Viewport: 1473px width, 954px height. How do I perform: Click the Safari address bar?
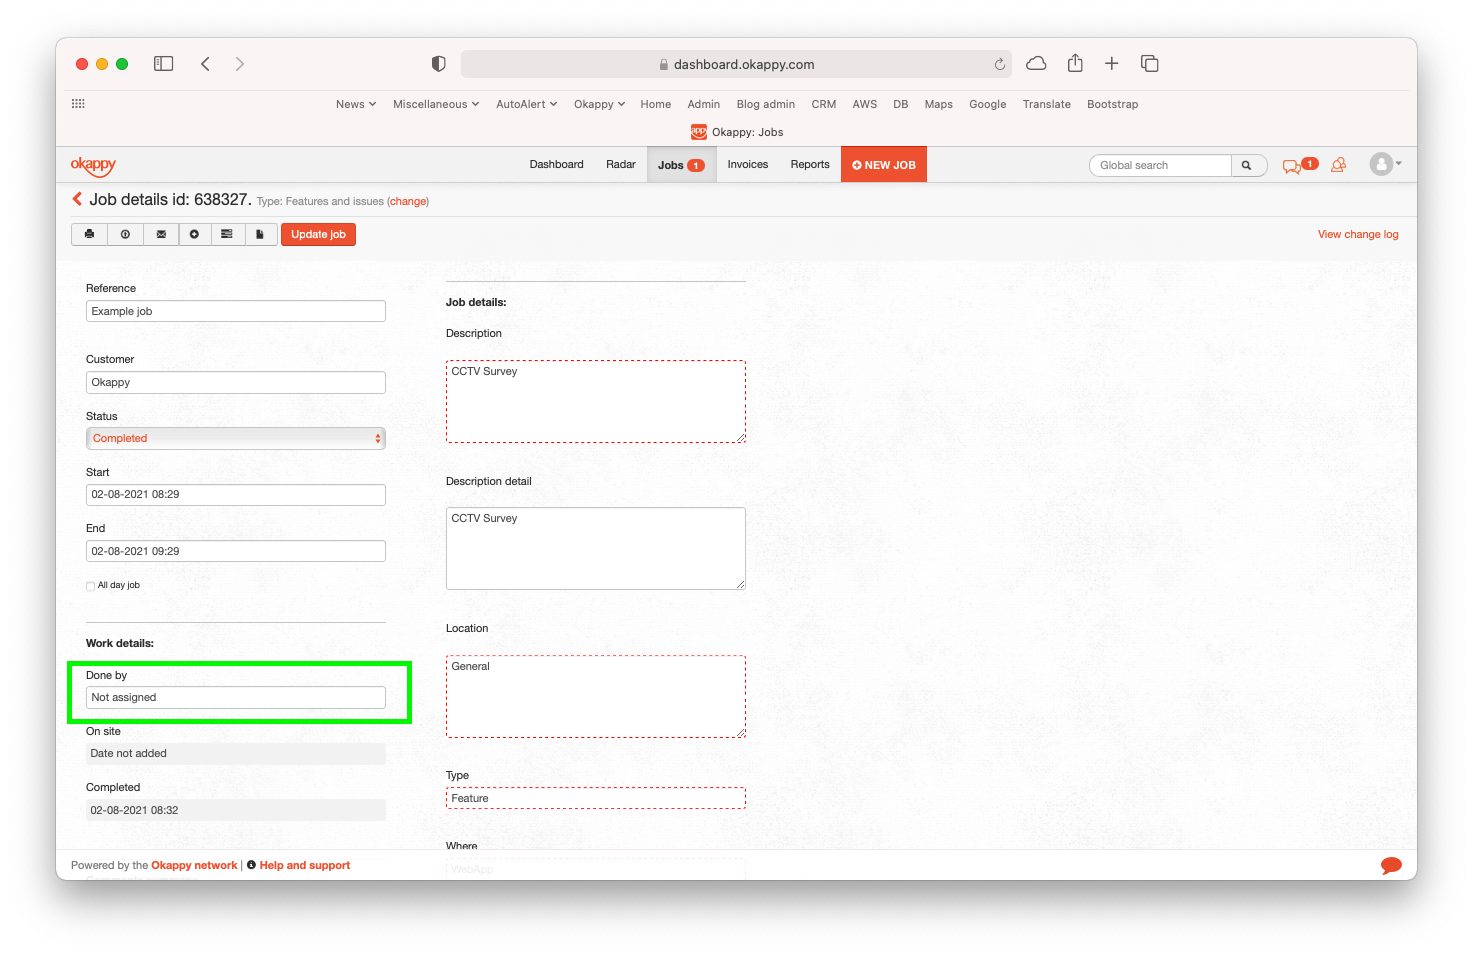pyautogui.click(x=736, y=64)
